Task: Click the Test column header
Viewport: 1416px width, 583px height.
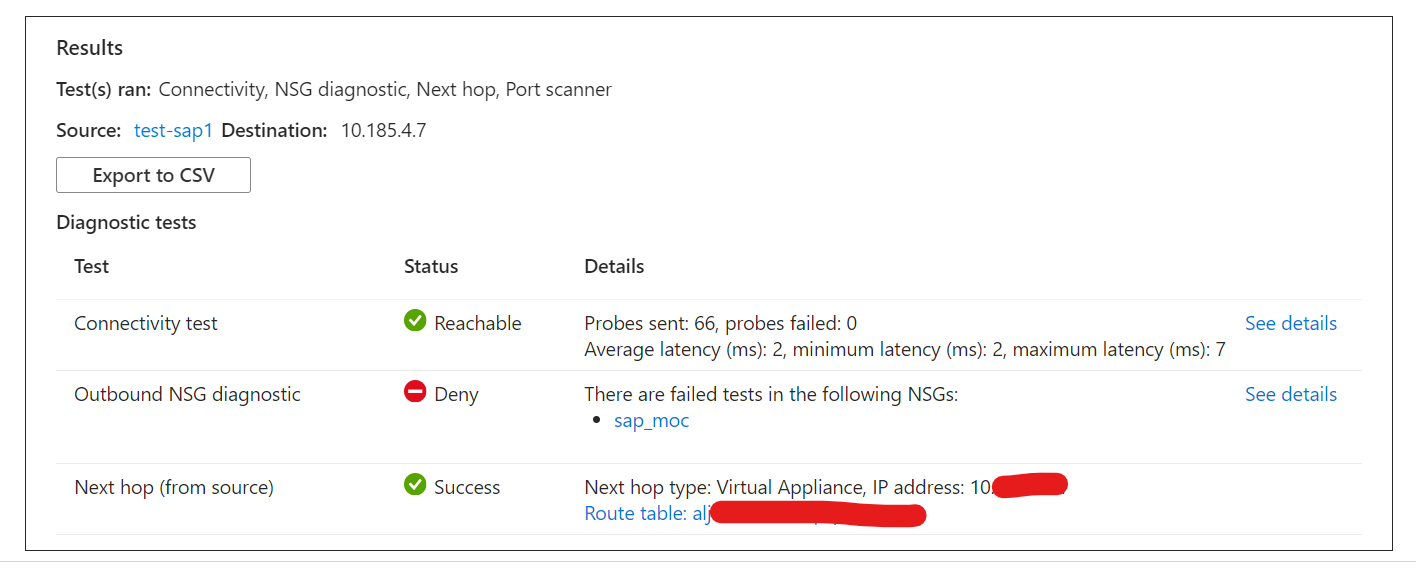Action: [x=92, y=266]
